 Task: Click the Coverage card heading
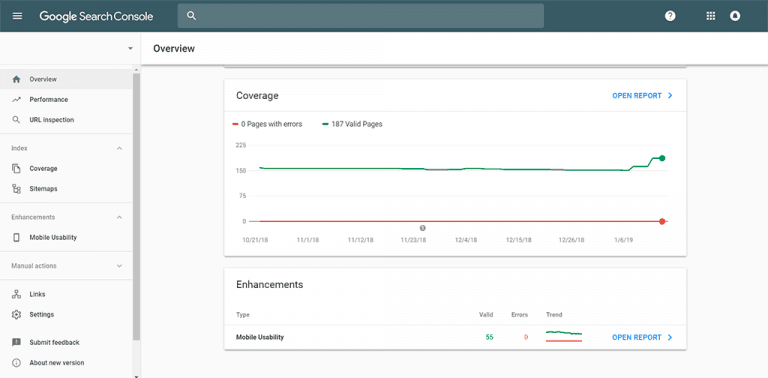point(257,96)
